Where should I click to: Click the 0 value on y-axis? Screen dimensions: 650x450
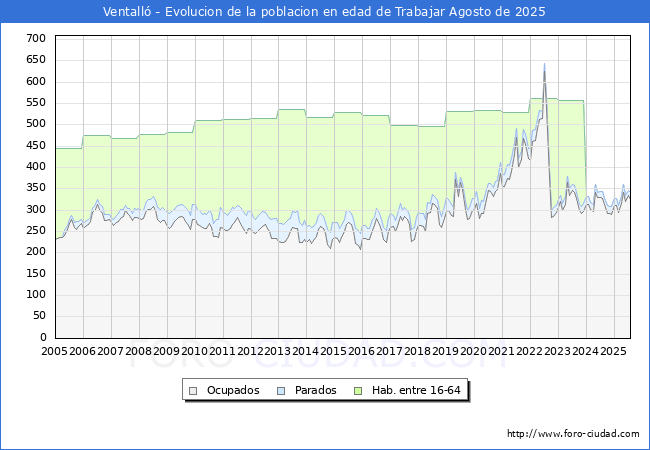point(44,337)
